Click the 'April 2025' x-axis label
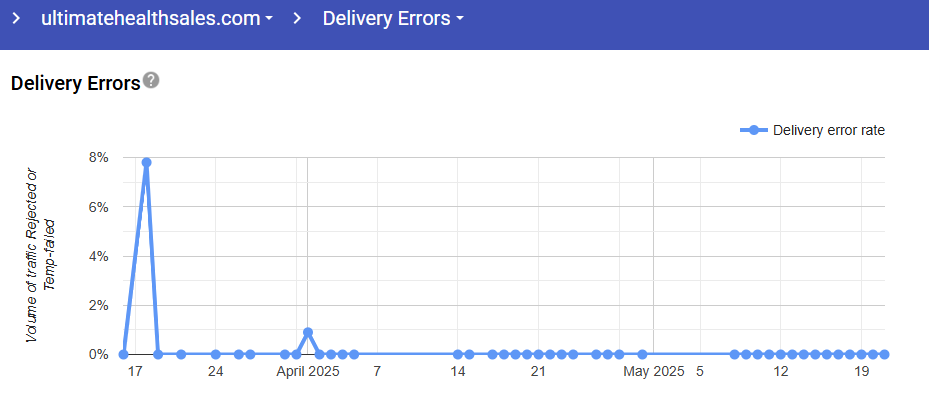Screen dimensions: 929x409 [x=308, y=372]
